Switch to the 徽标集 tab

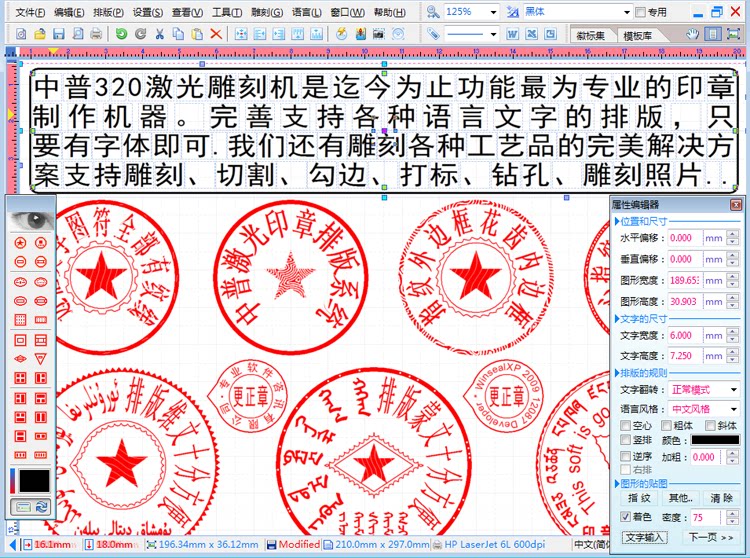click(x=590, y=35)
